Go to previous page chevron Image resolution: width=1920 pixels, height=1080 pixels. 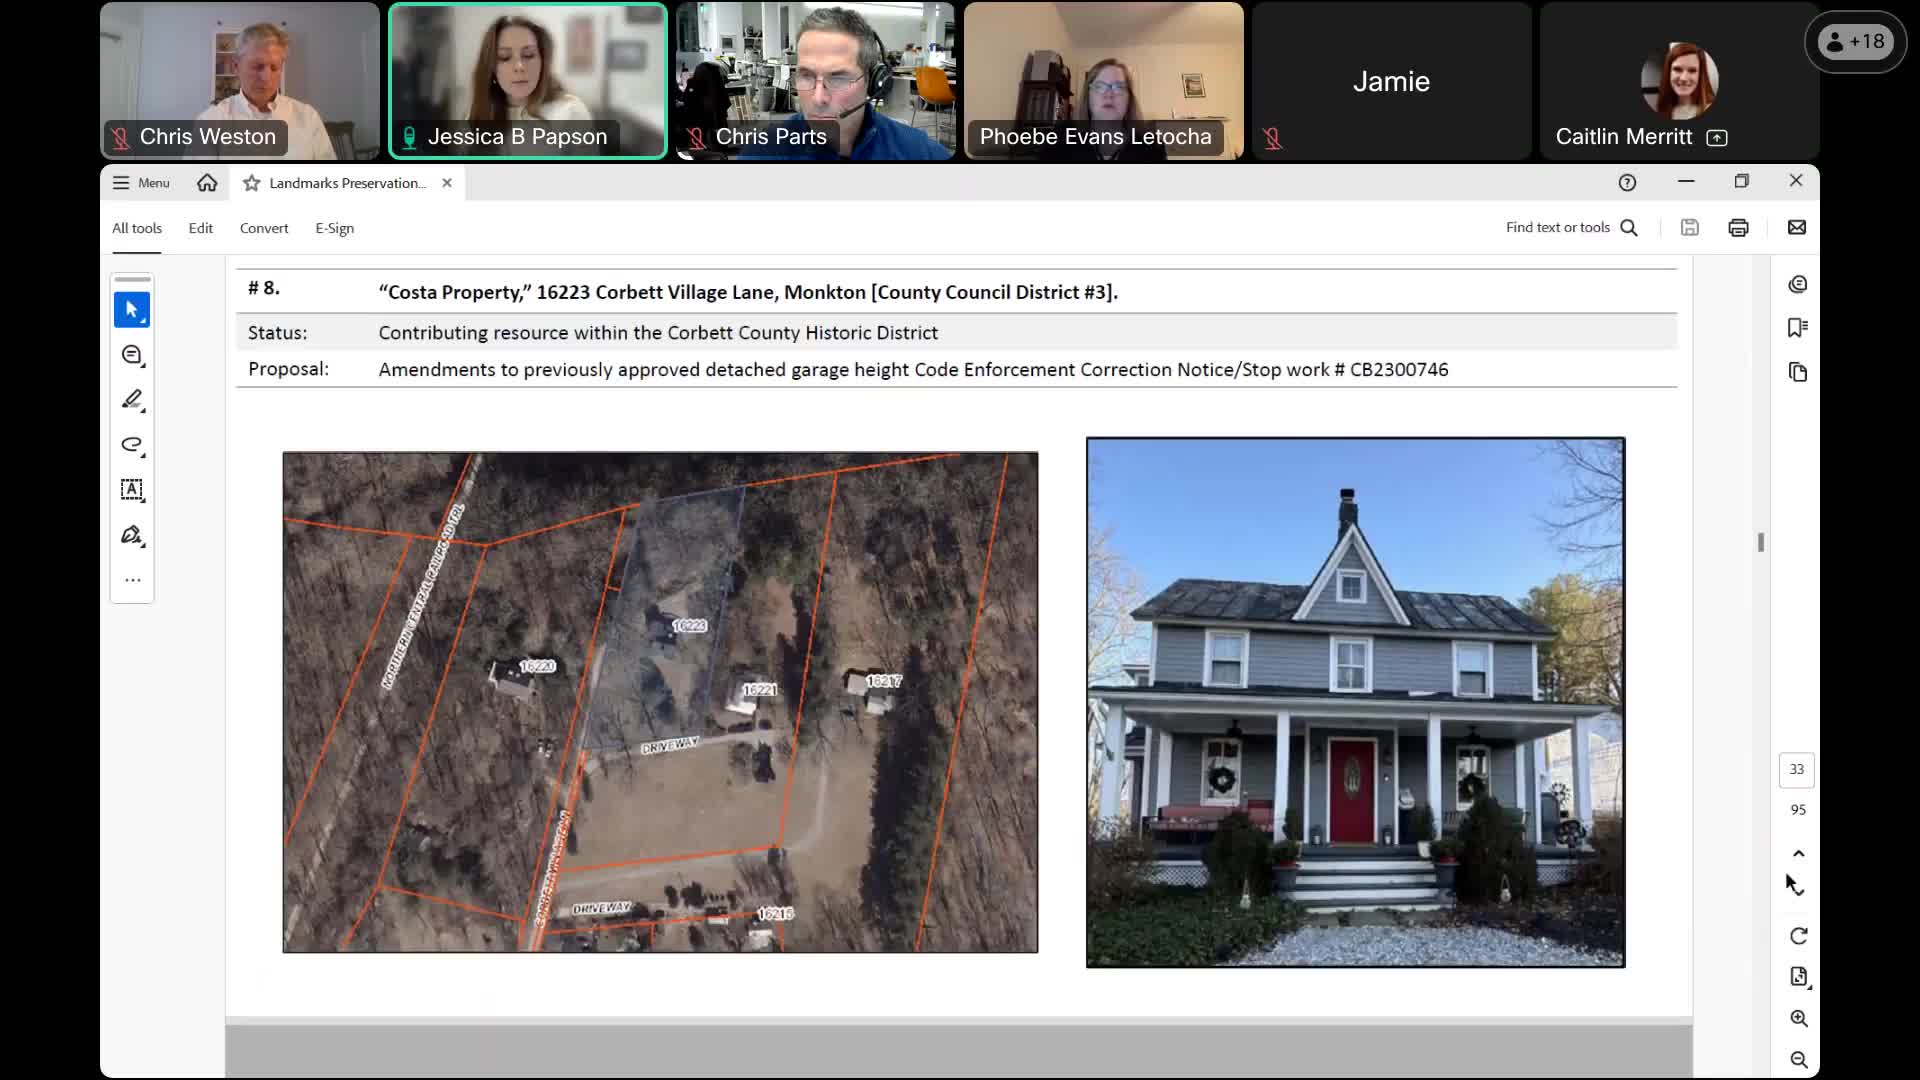1798,853
